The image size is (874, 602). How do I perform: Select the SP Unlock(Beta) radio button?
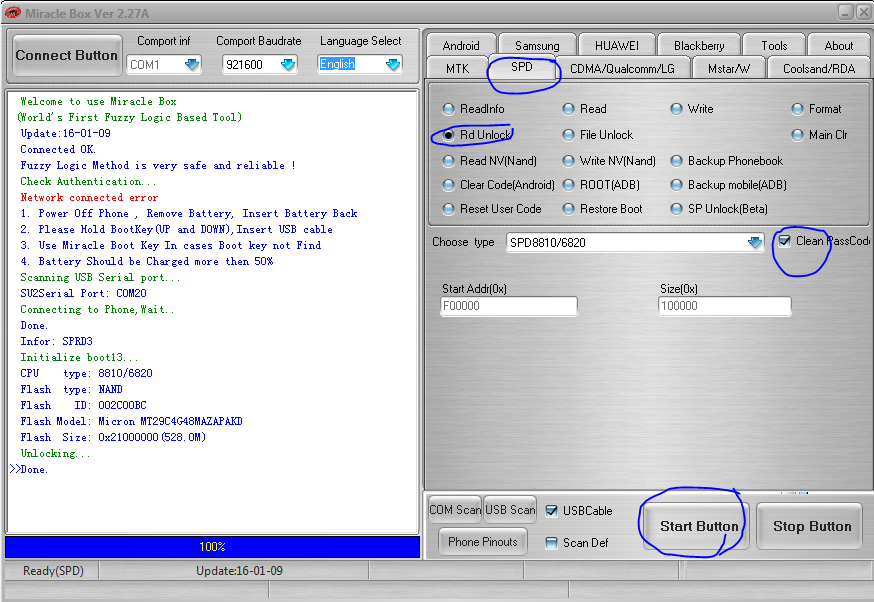(x=676, y=209)
